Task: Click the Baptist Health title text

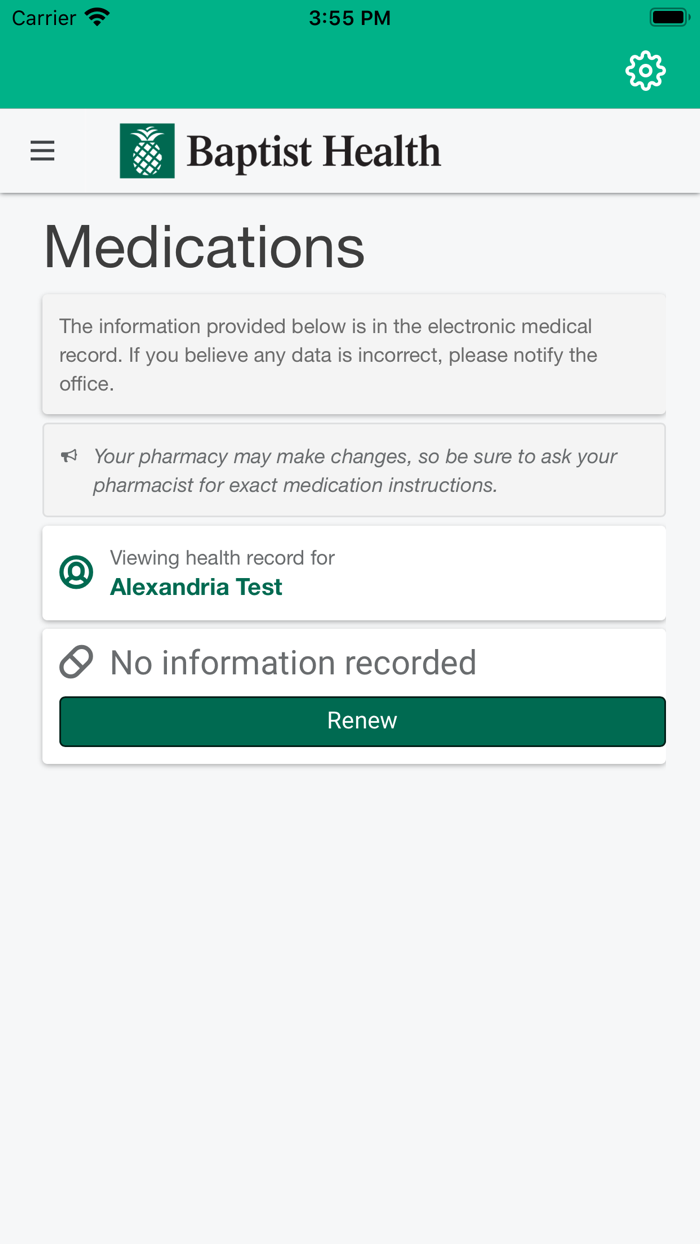Action: click(313, 152)
